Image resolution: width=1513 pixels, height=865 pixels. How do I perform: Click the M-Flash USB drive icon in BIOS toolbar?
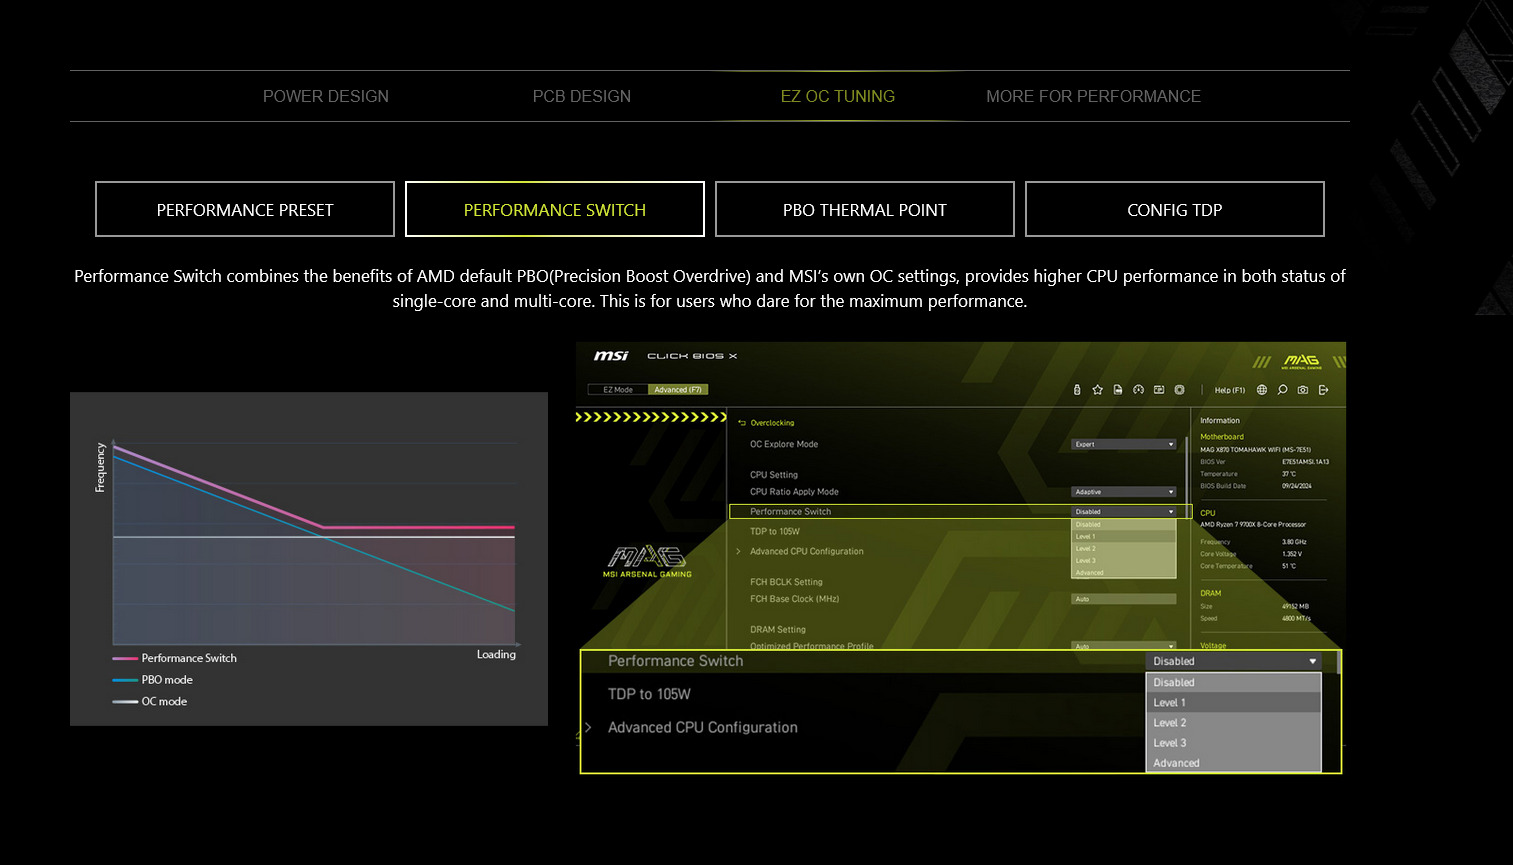pyautogui.click(x=1077, y=390)
